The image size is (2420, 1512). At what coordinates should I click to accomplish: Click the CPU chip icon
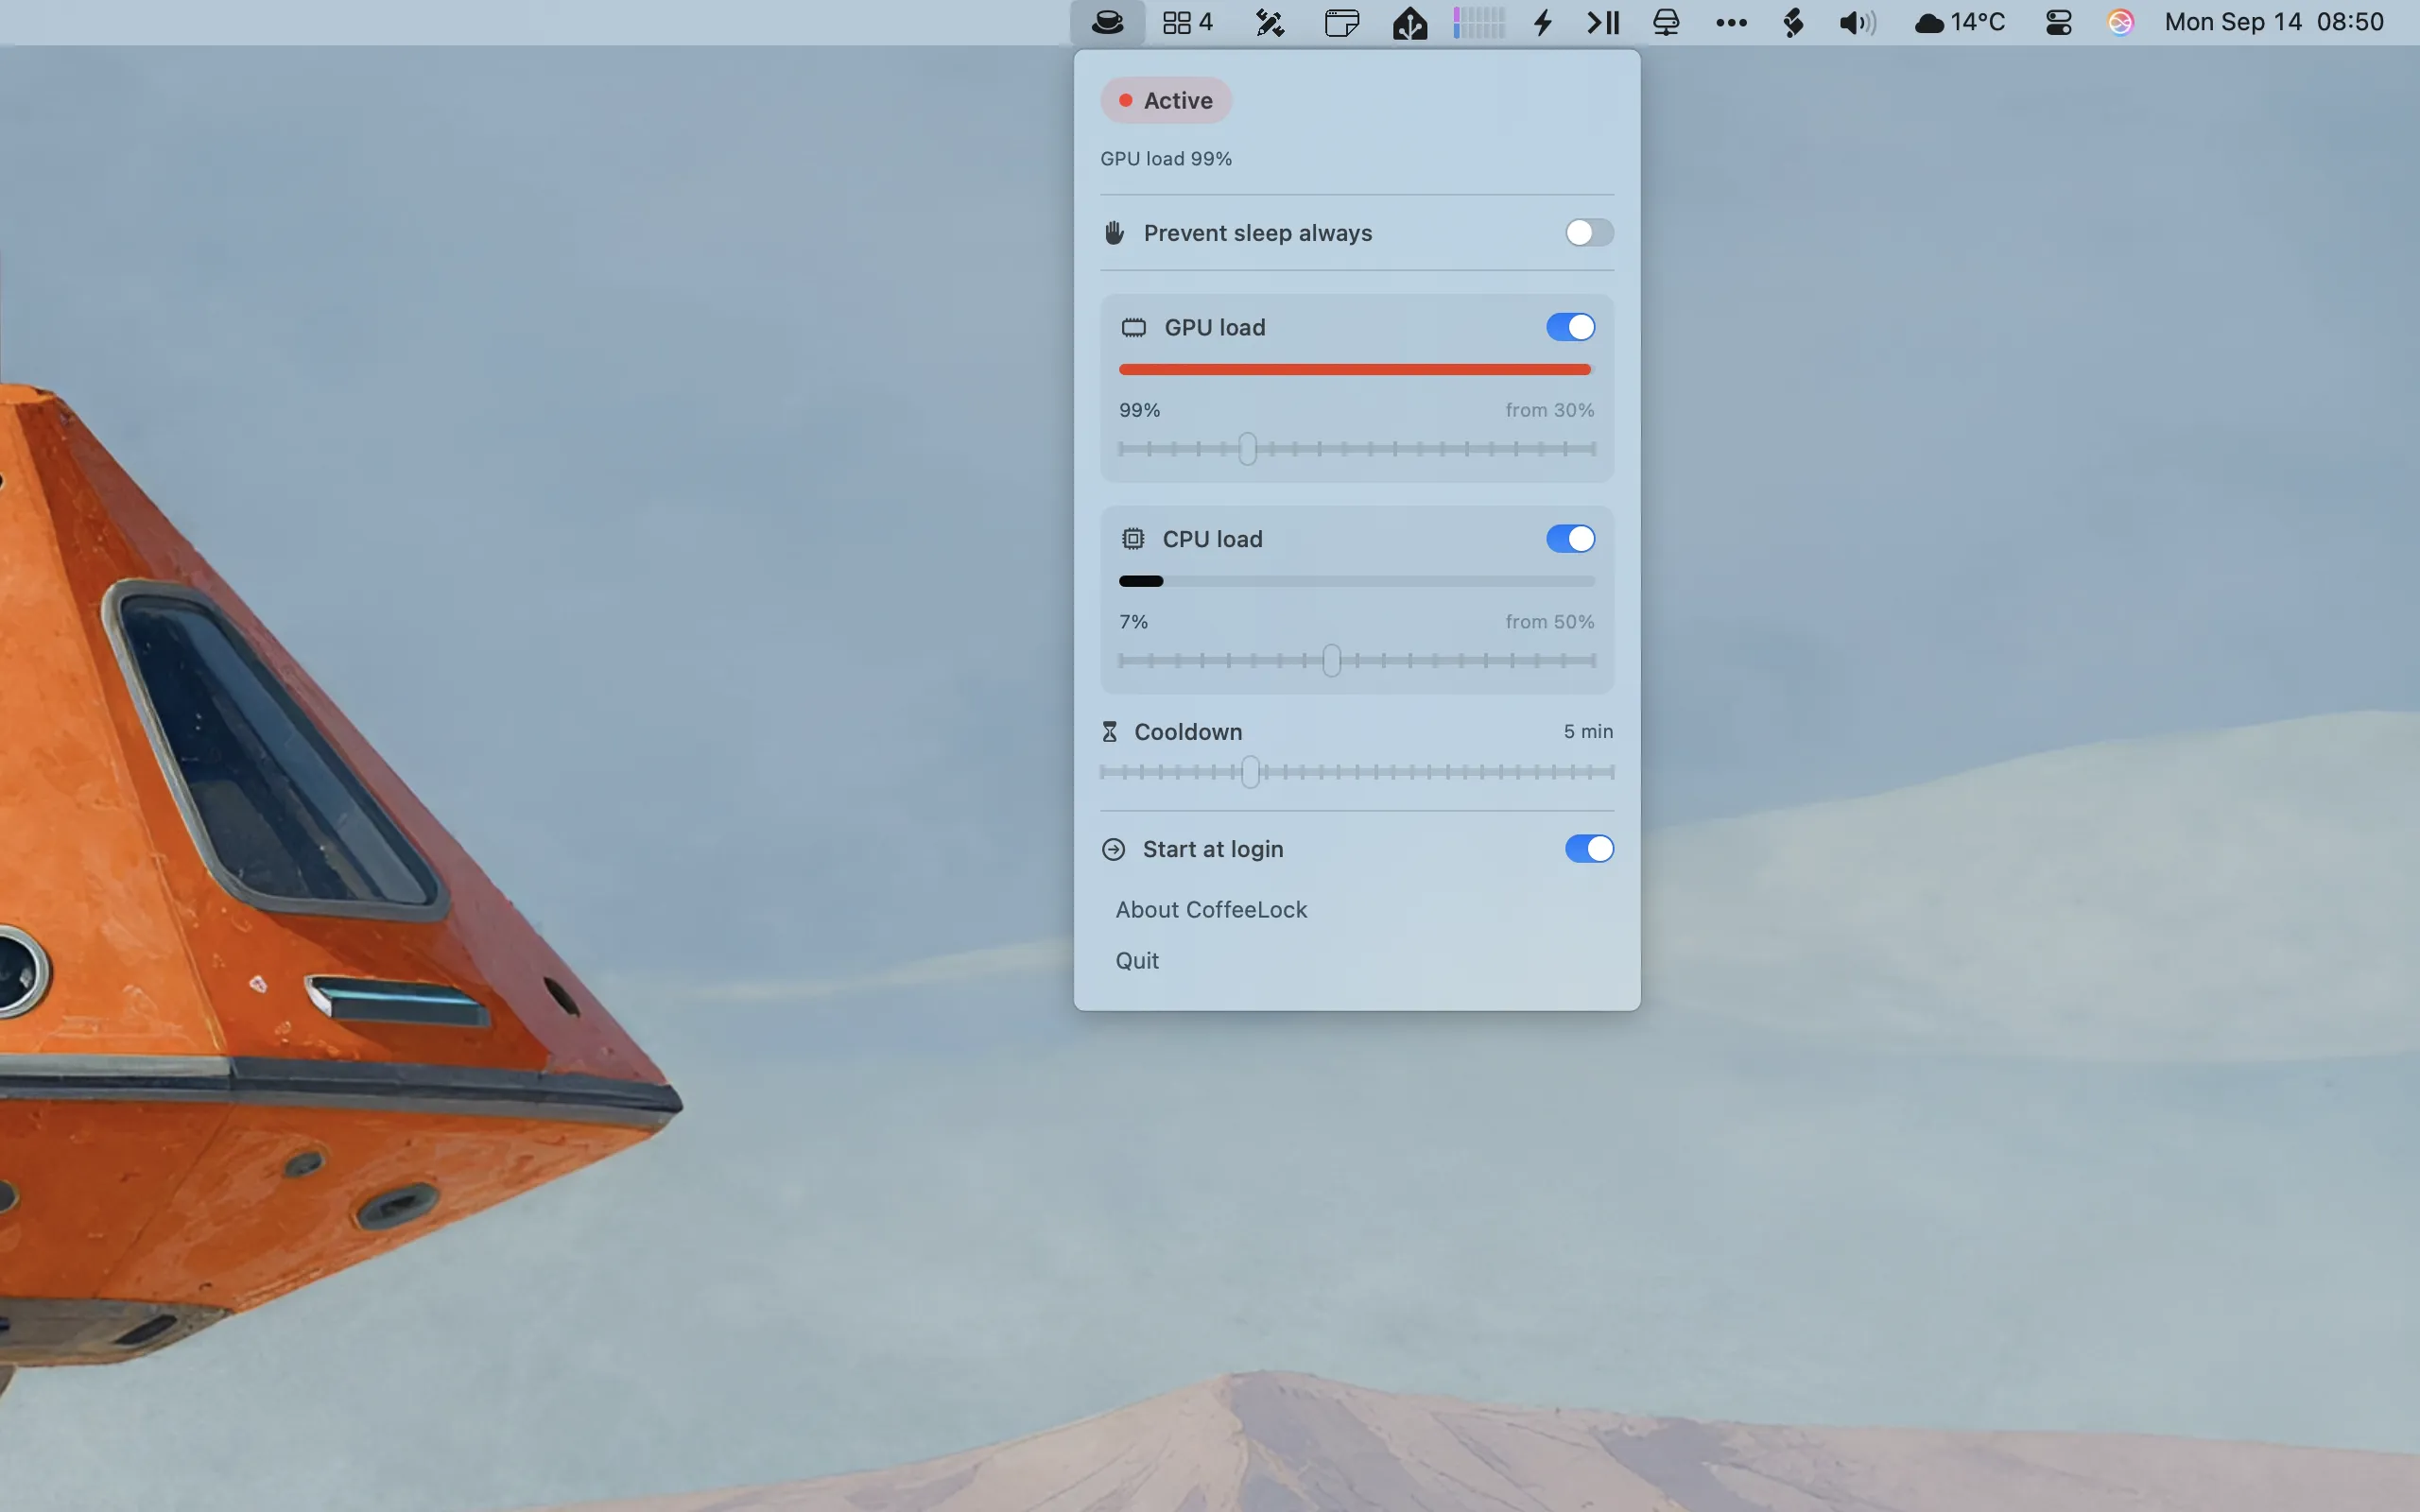coord(1132,539)
